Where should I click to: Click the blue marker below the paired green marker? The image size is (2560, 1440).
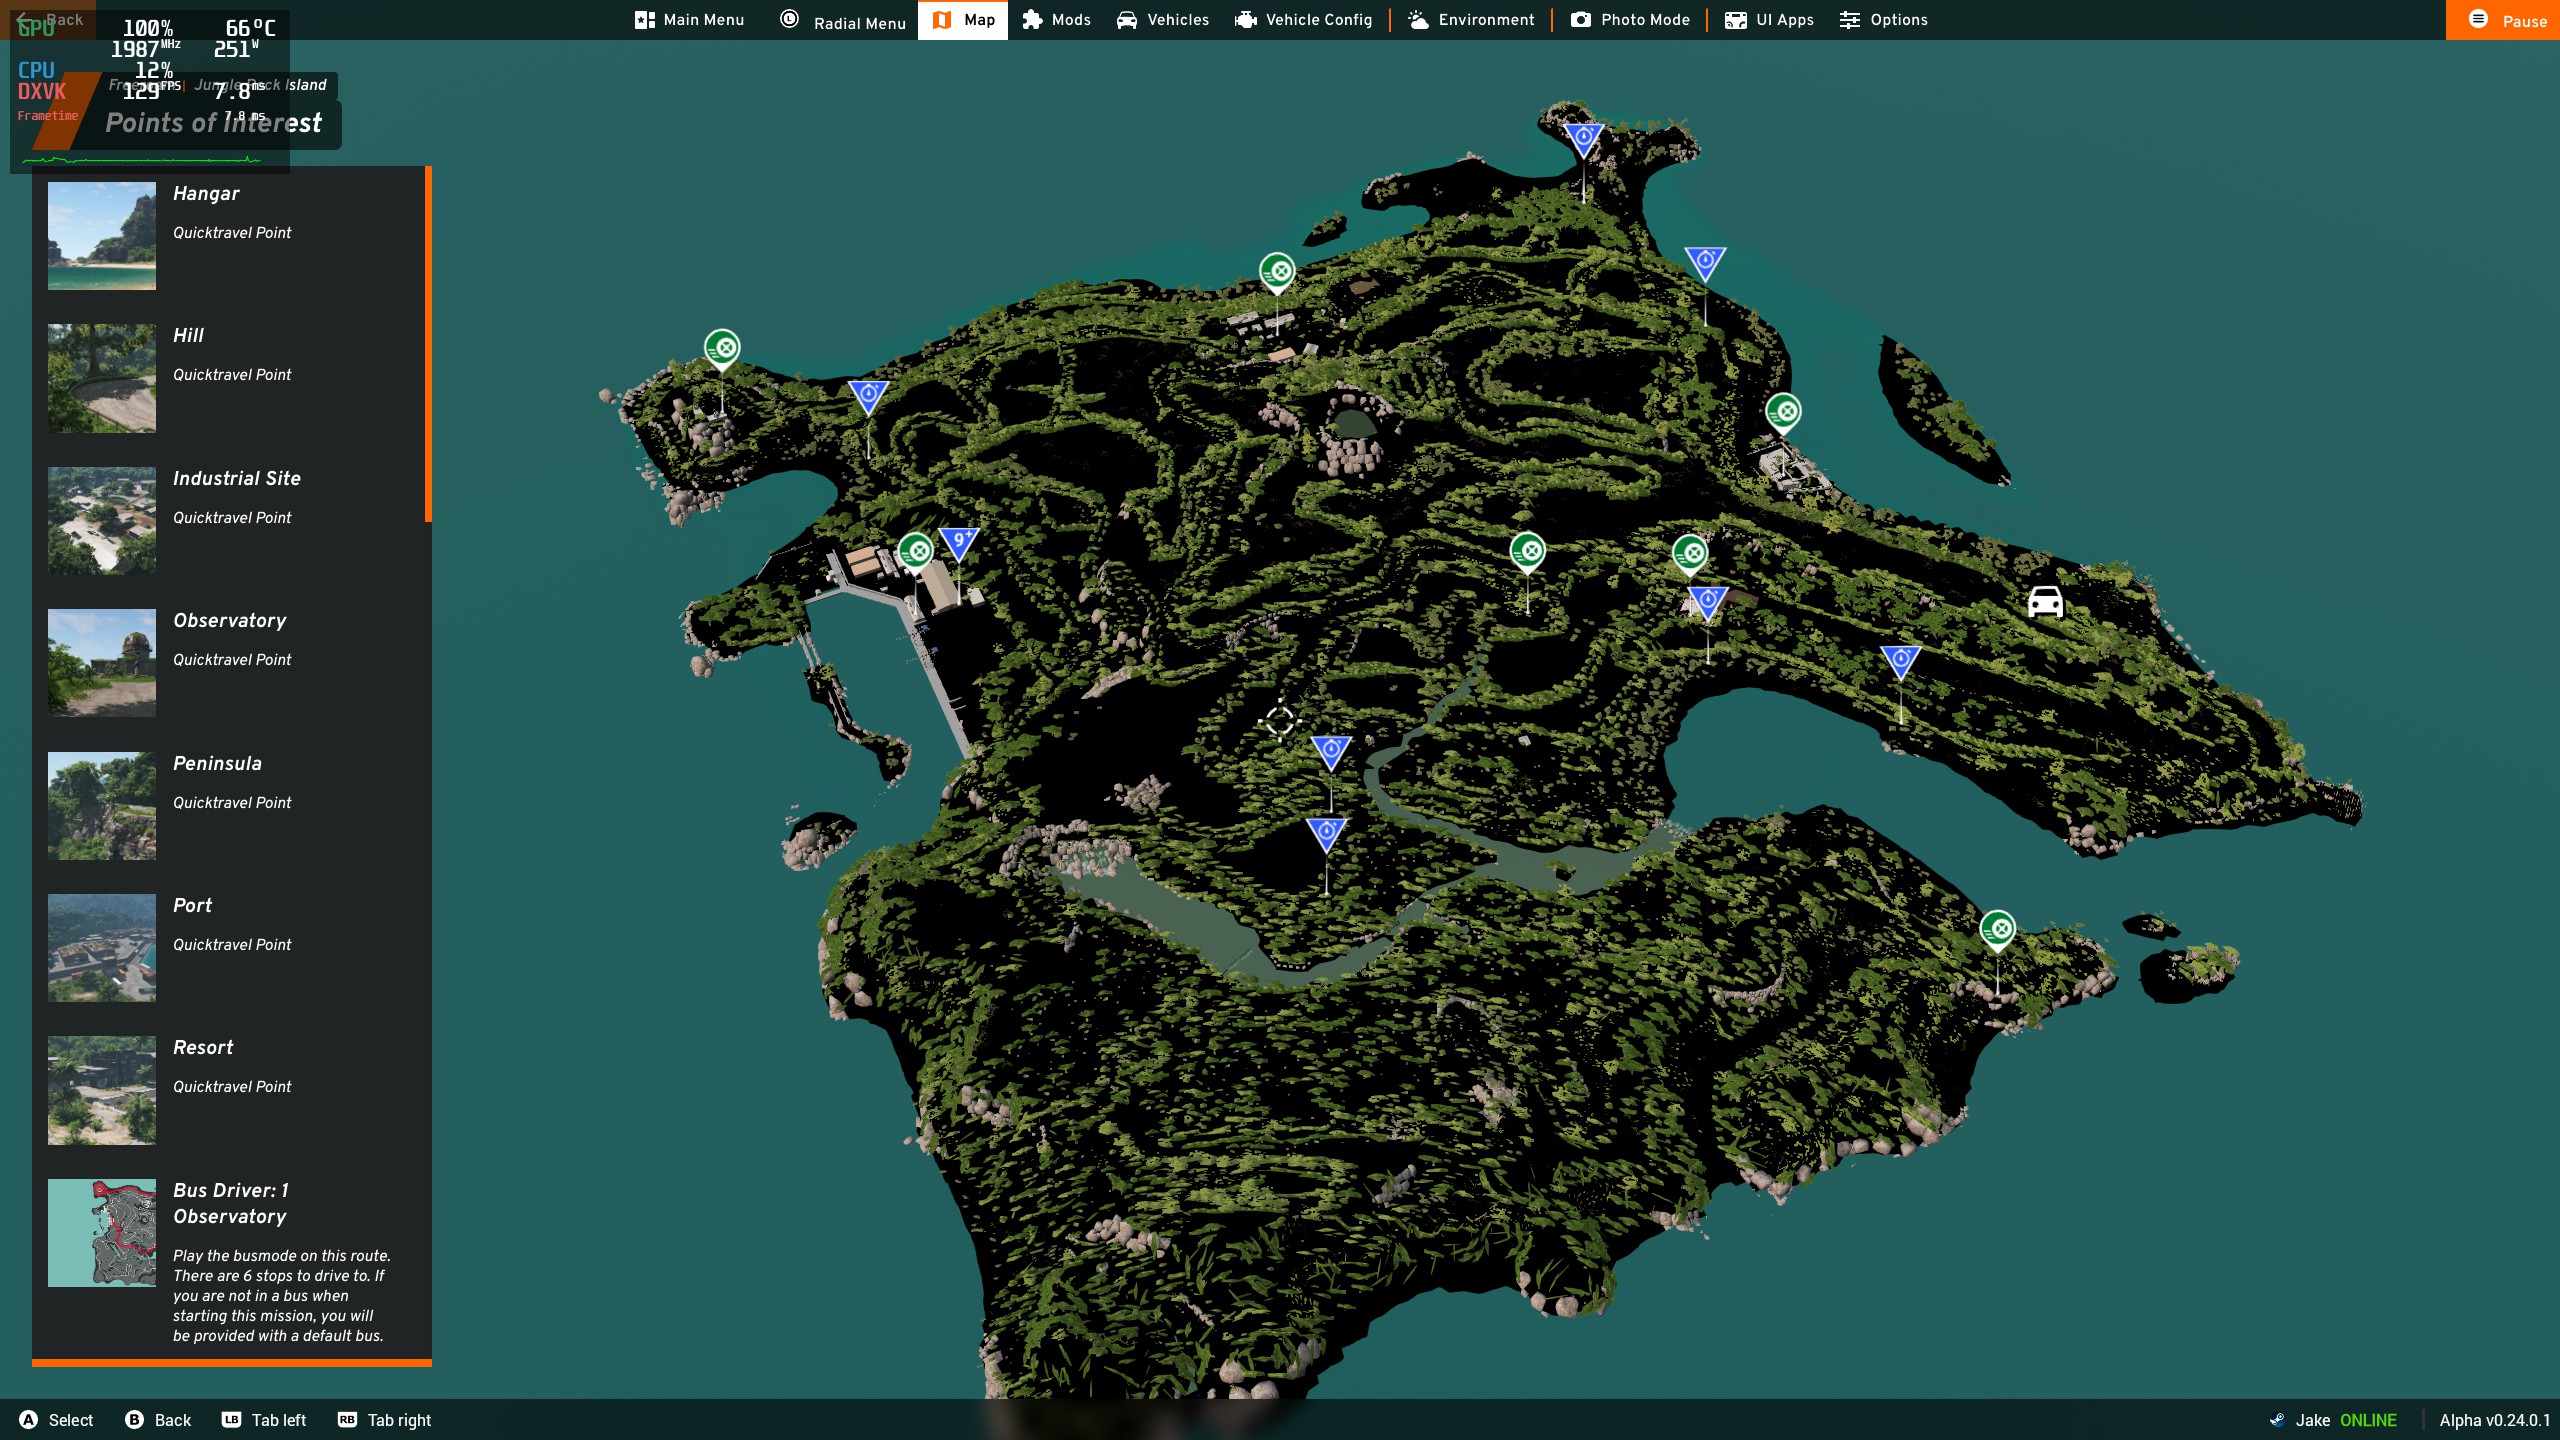[x=1708, y=604]
